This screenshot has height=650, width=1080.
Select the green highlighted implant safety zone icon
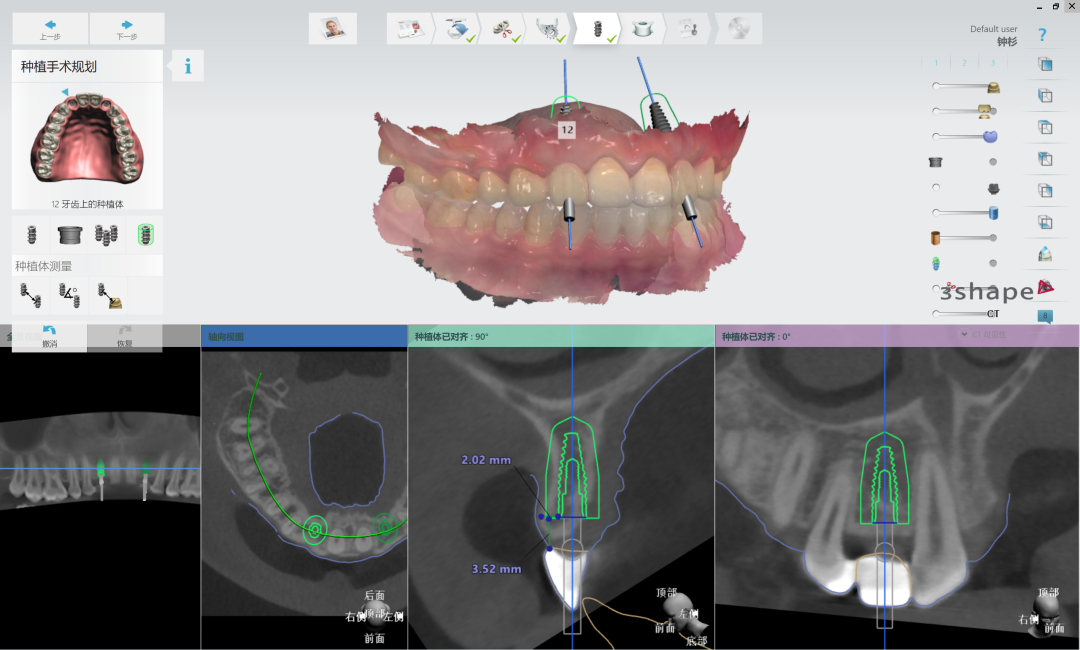(x=145, y=235)
